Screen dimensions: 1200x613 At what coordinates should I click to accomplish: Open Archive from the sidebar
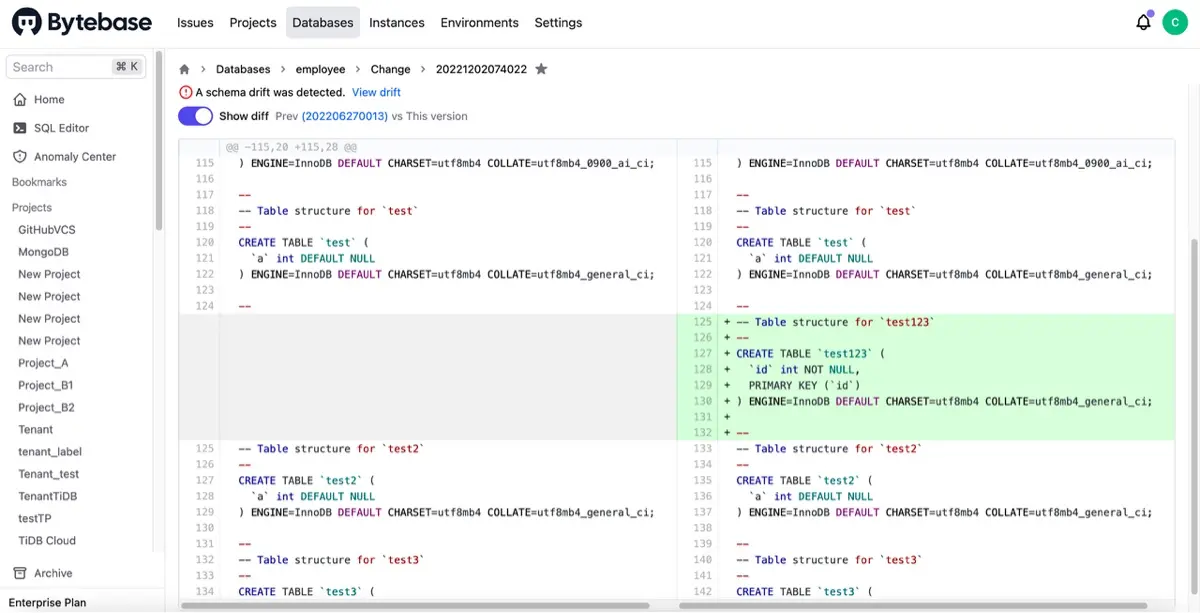click(47, 573)
